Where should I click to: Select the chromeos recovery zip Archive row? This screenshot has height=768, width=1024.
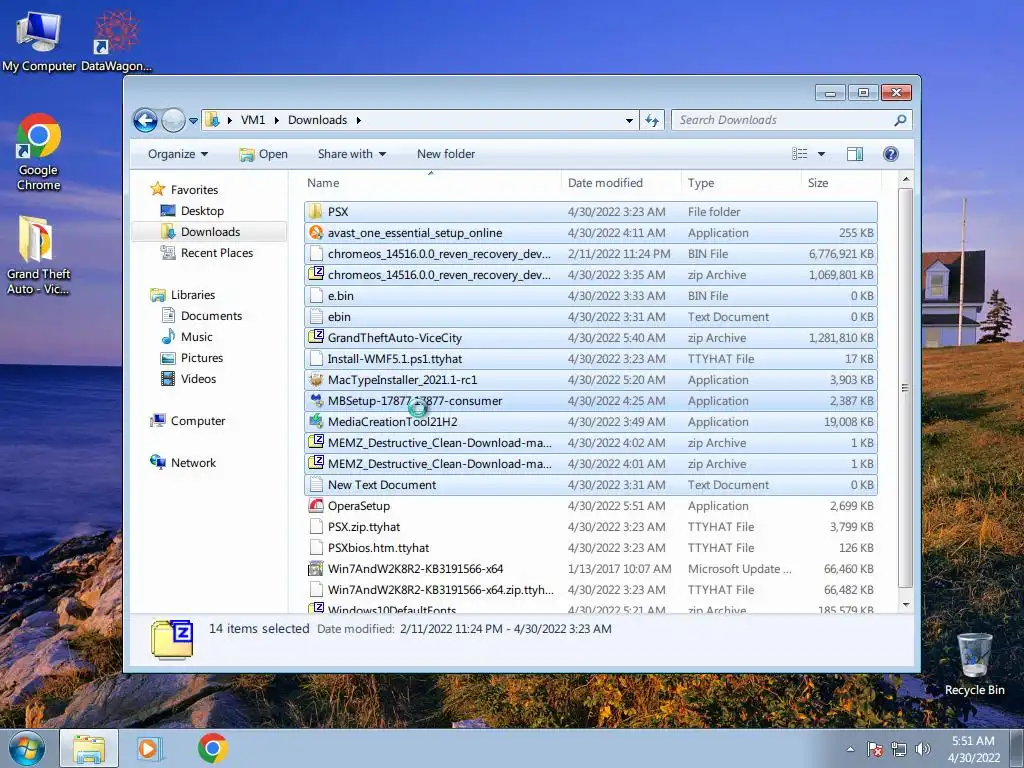pos(590,274)
